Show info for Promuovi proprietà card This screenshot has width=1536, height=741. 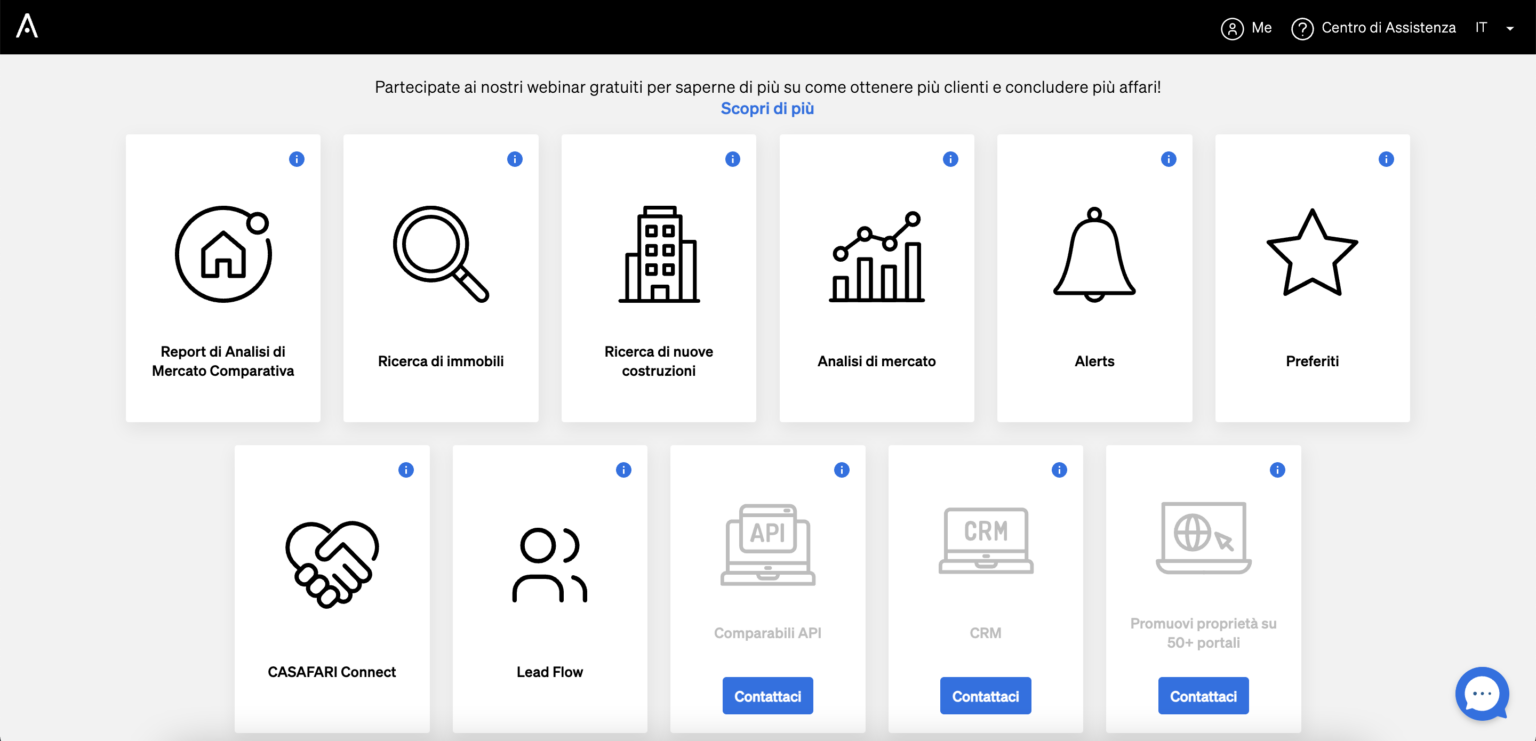click(x=1277, y=470)
